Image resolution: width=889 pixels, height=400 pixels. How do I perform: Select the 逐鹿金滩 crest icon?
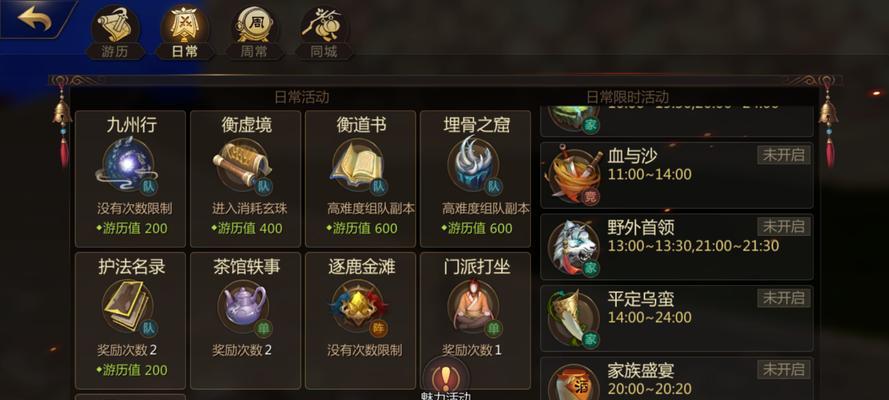[x=358, y=306]
